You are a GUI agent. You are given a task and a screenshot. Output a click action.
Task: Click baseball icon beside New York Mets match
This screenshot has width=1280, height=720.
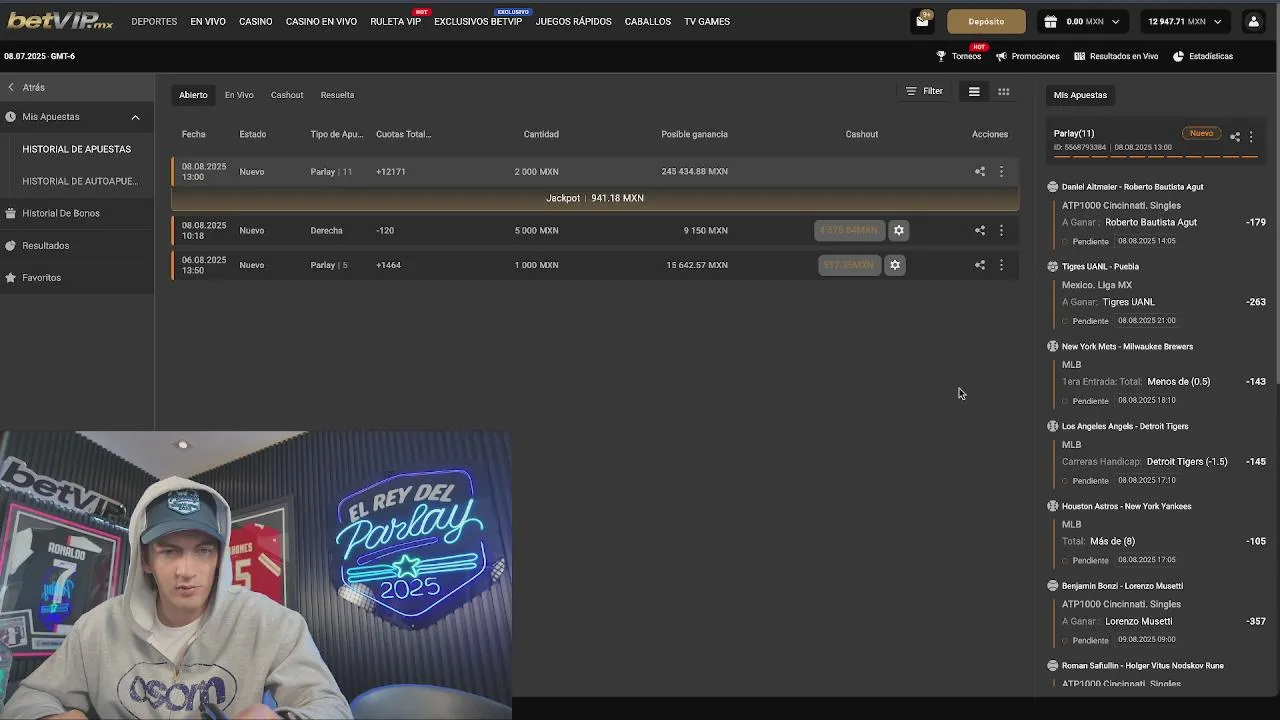click(1052, 347)
